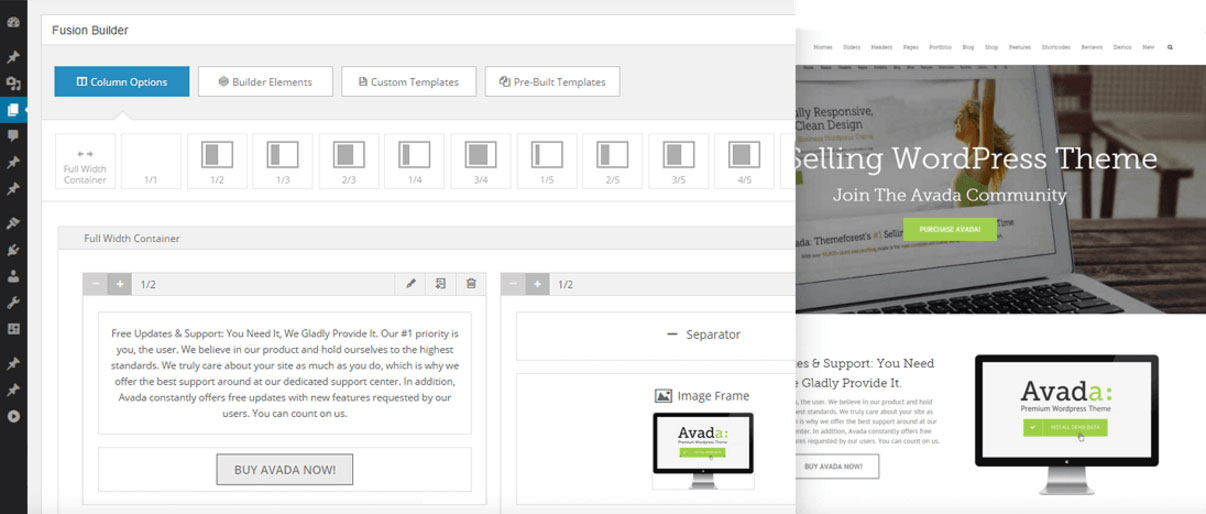Insert a 1/2 column from Column Options
Image resolution: width=1206 pixels, height=514 pixels.
217,161
